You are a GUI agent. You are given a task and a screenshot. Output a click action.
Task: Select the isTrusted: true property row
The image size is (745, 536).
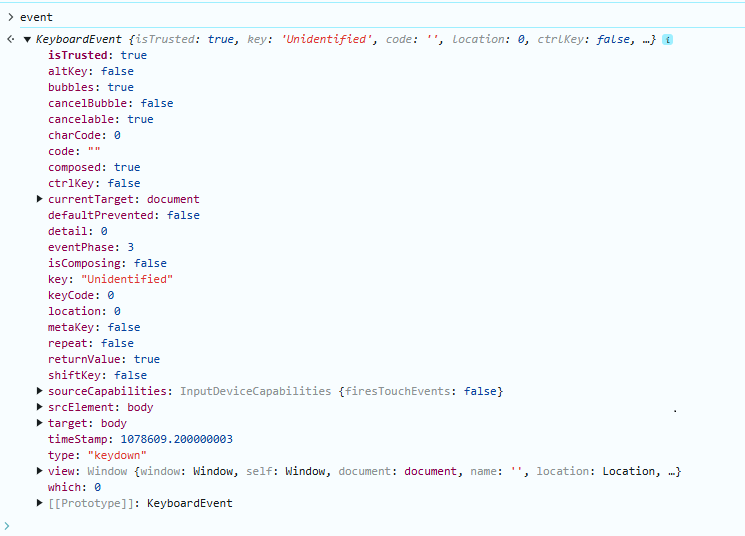(97, 55)
